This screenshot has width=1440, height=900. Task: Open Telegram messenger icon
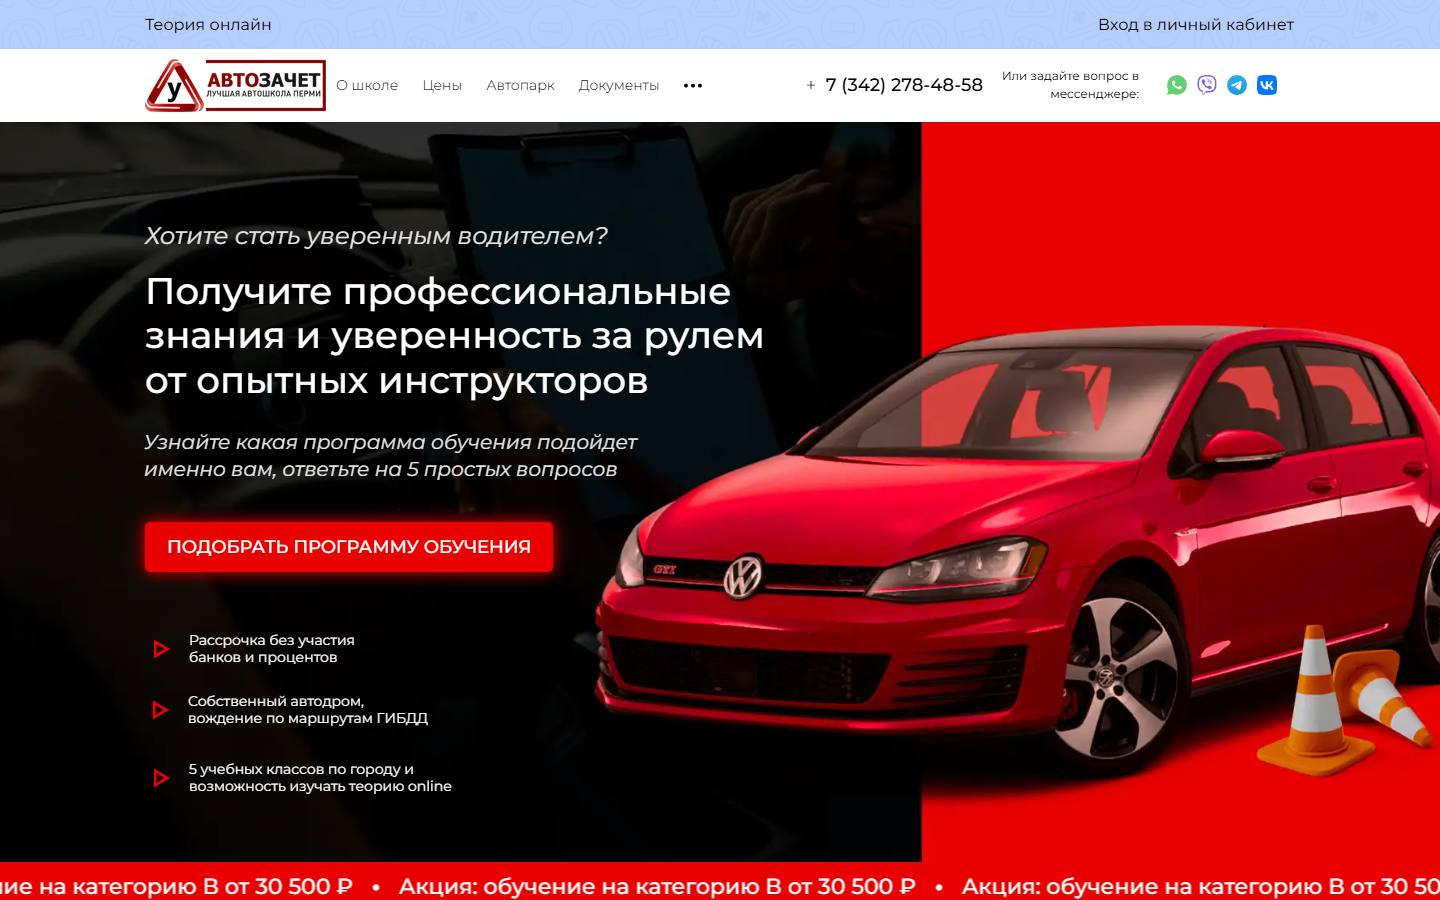1237,85
